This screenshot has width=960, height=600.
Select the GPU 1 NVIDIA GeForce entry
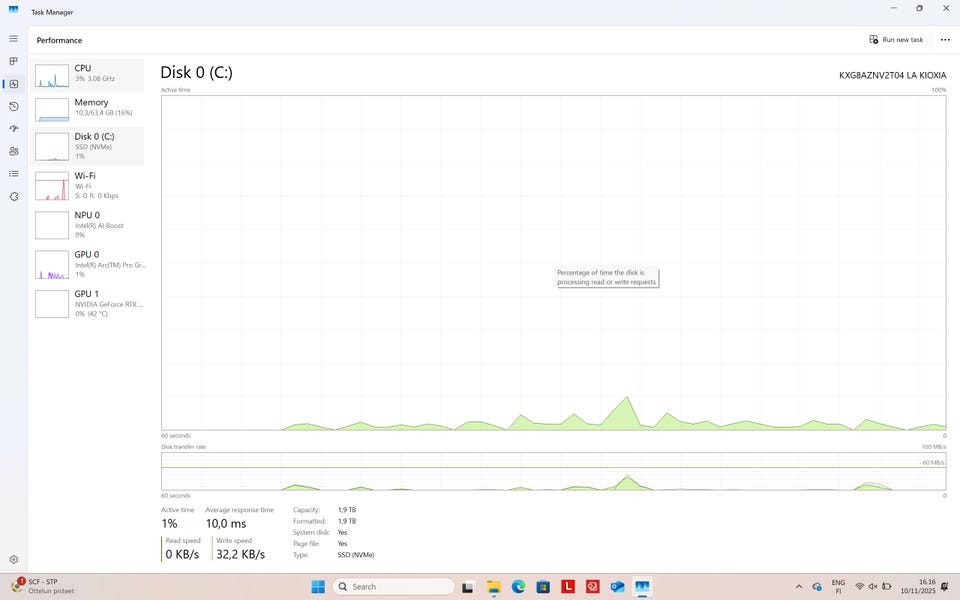87,304
